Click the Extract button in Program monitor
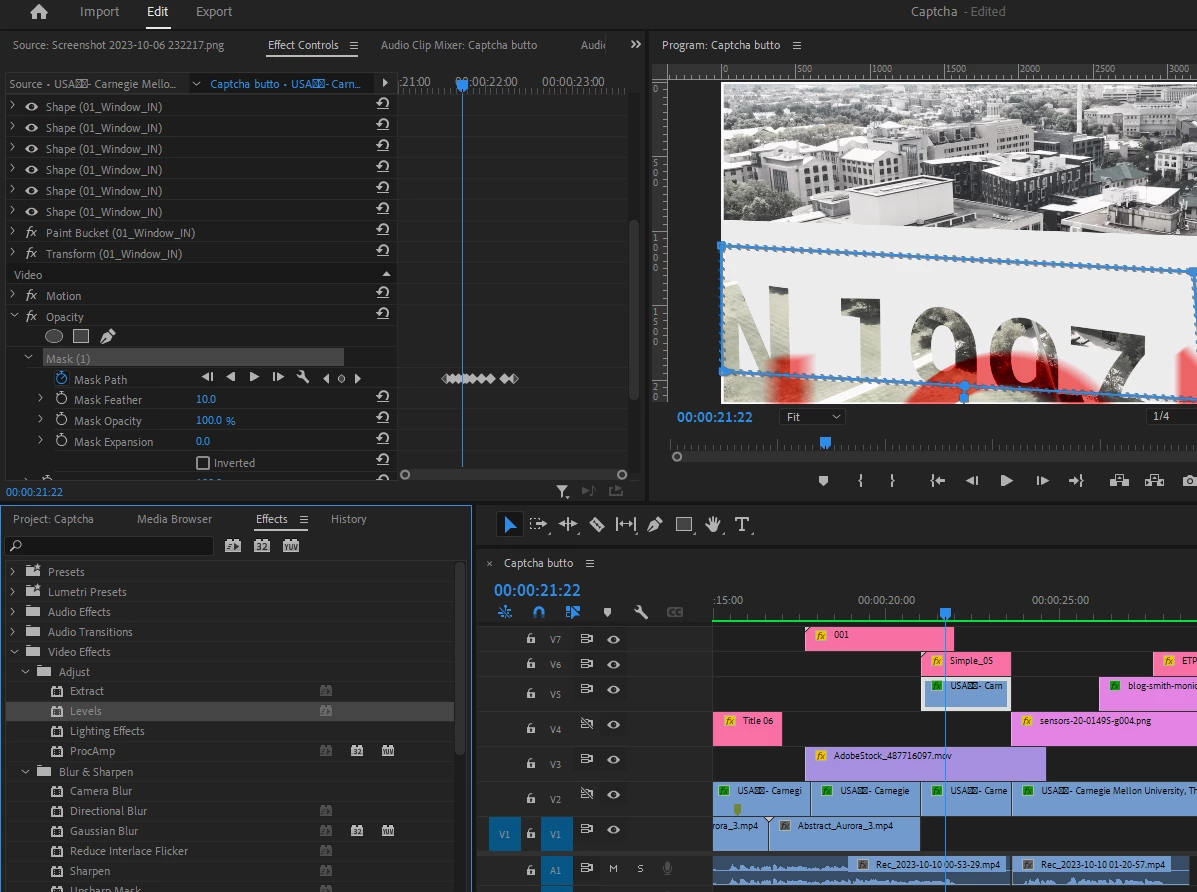This screenshot has width=1197, height=892. pos(1154,480)
